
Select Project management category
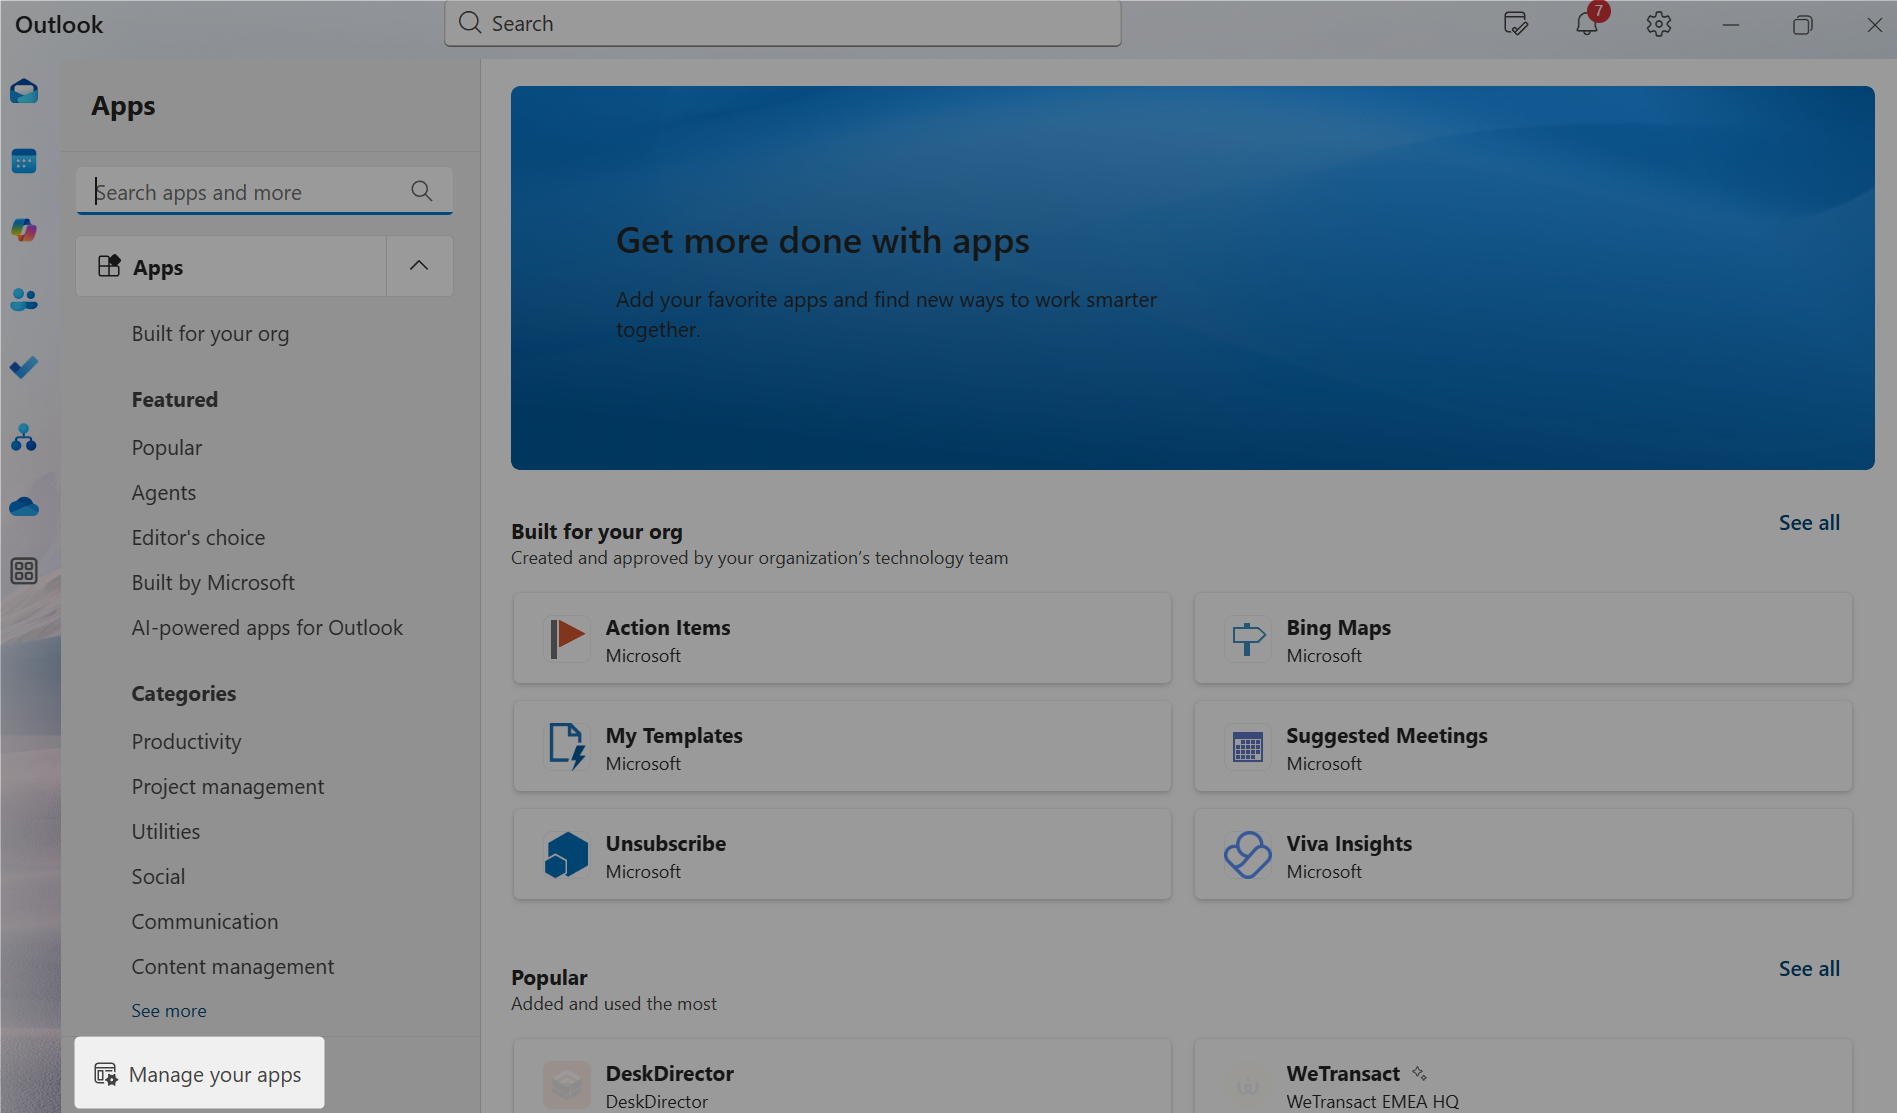click(228, 787)
